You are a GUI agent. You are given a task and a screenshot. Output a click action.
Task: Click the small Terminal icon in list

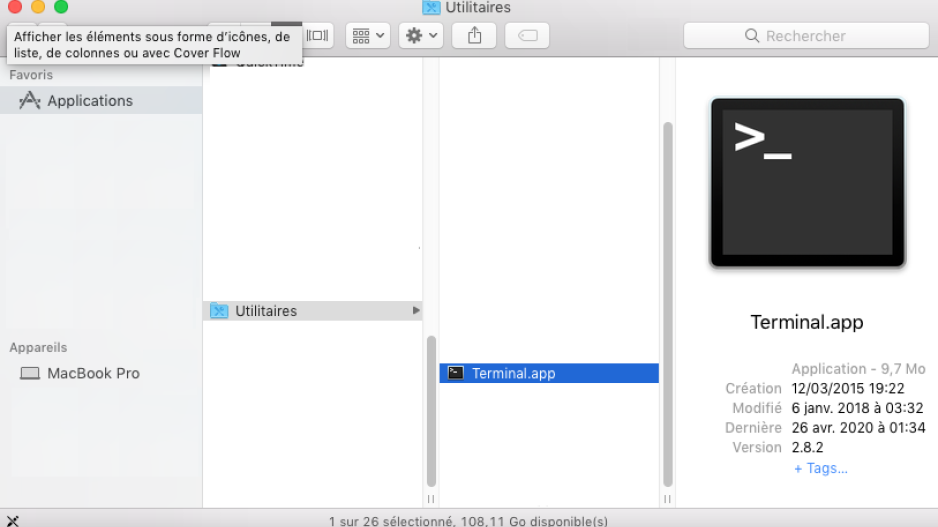[x=455, y=373]
